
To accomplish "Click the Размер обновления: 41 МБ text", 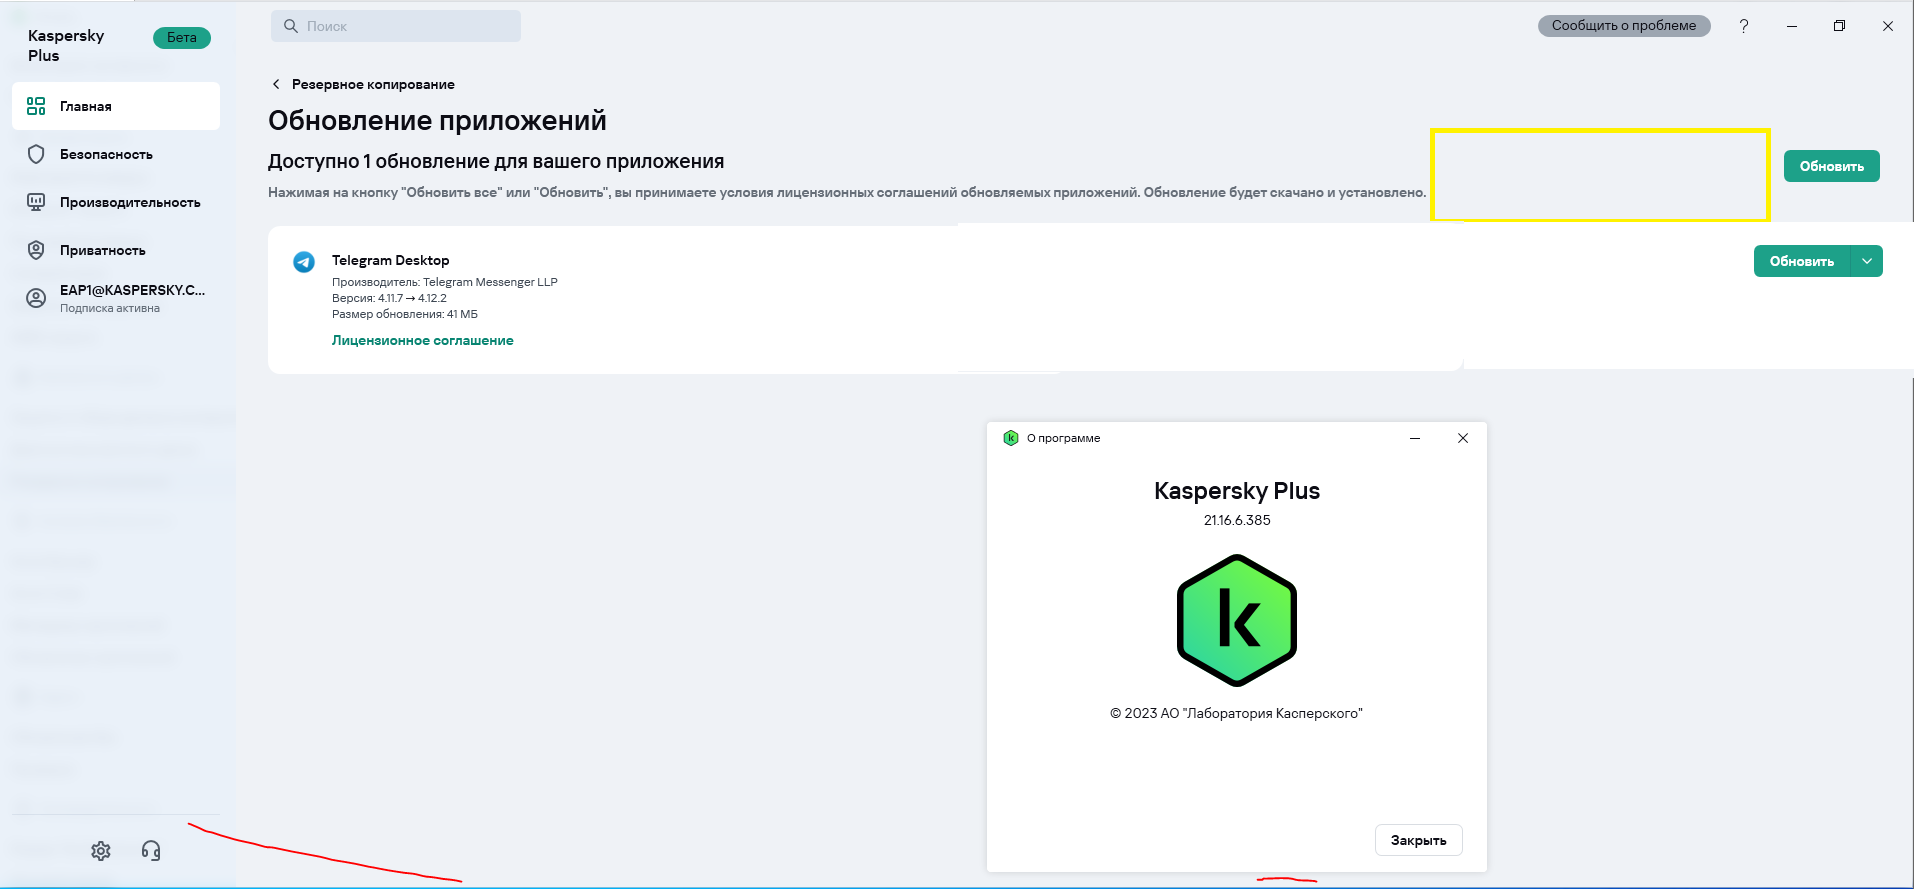I will coord(405,314).
